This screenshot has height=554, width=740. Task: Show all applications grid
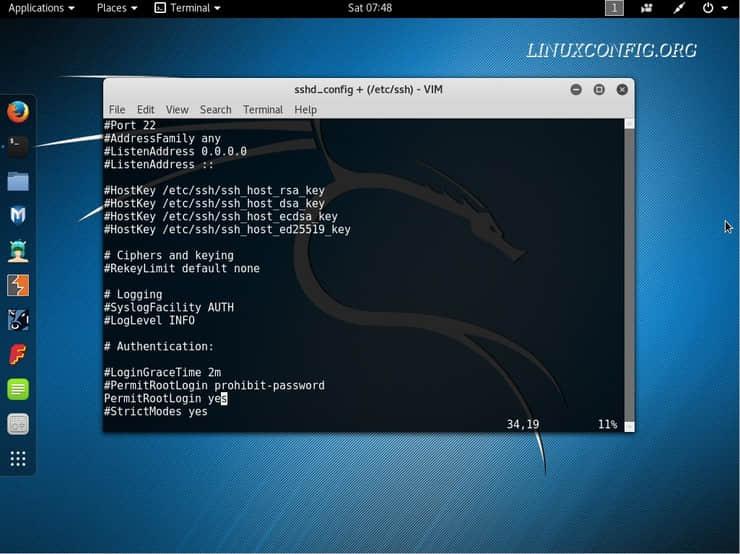tap(17, 459)
